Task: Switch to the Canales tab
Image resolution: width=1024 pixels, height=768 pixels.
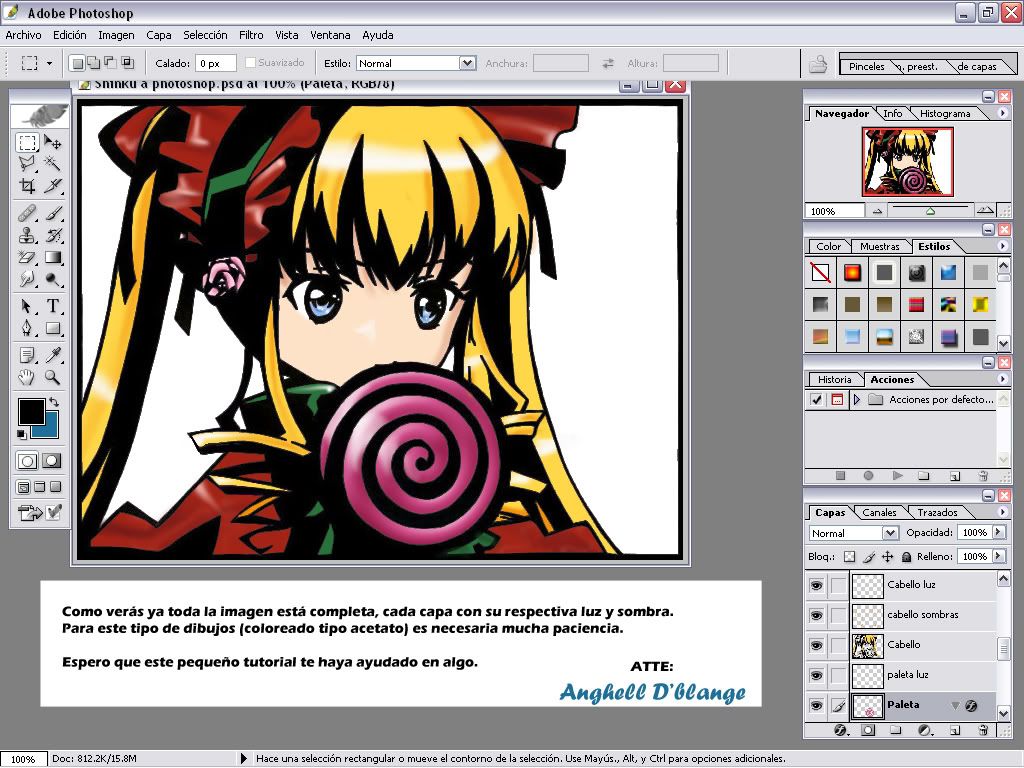Action: (x=879, y=513)
